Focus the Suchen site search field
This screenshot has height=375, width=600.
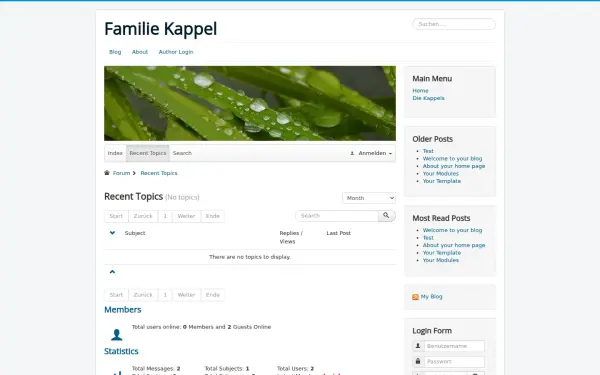coord(454,24)
